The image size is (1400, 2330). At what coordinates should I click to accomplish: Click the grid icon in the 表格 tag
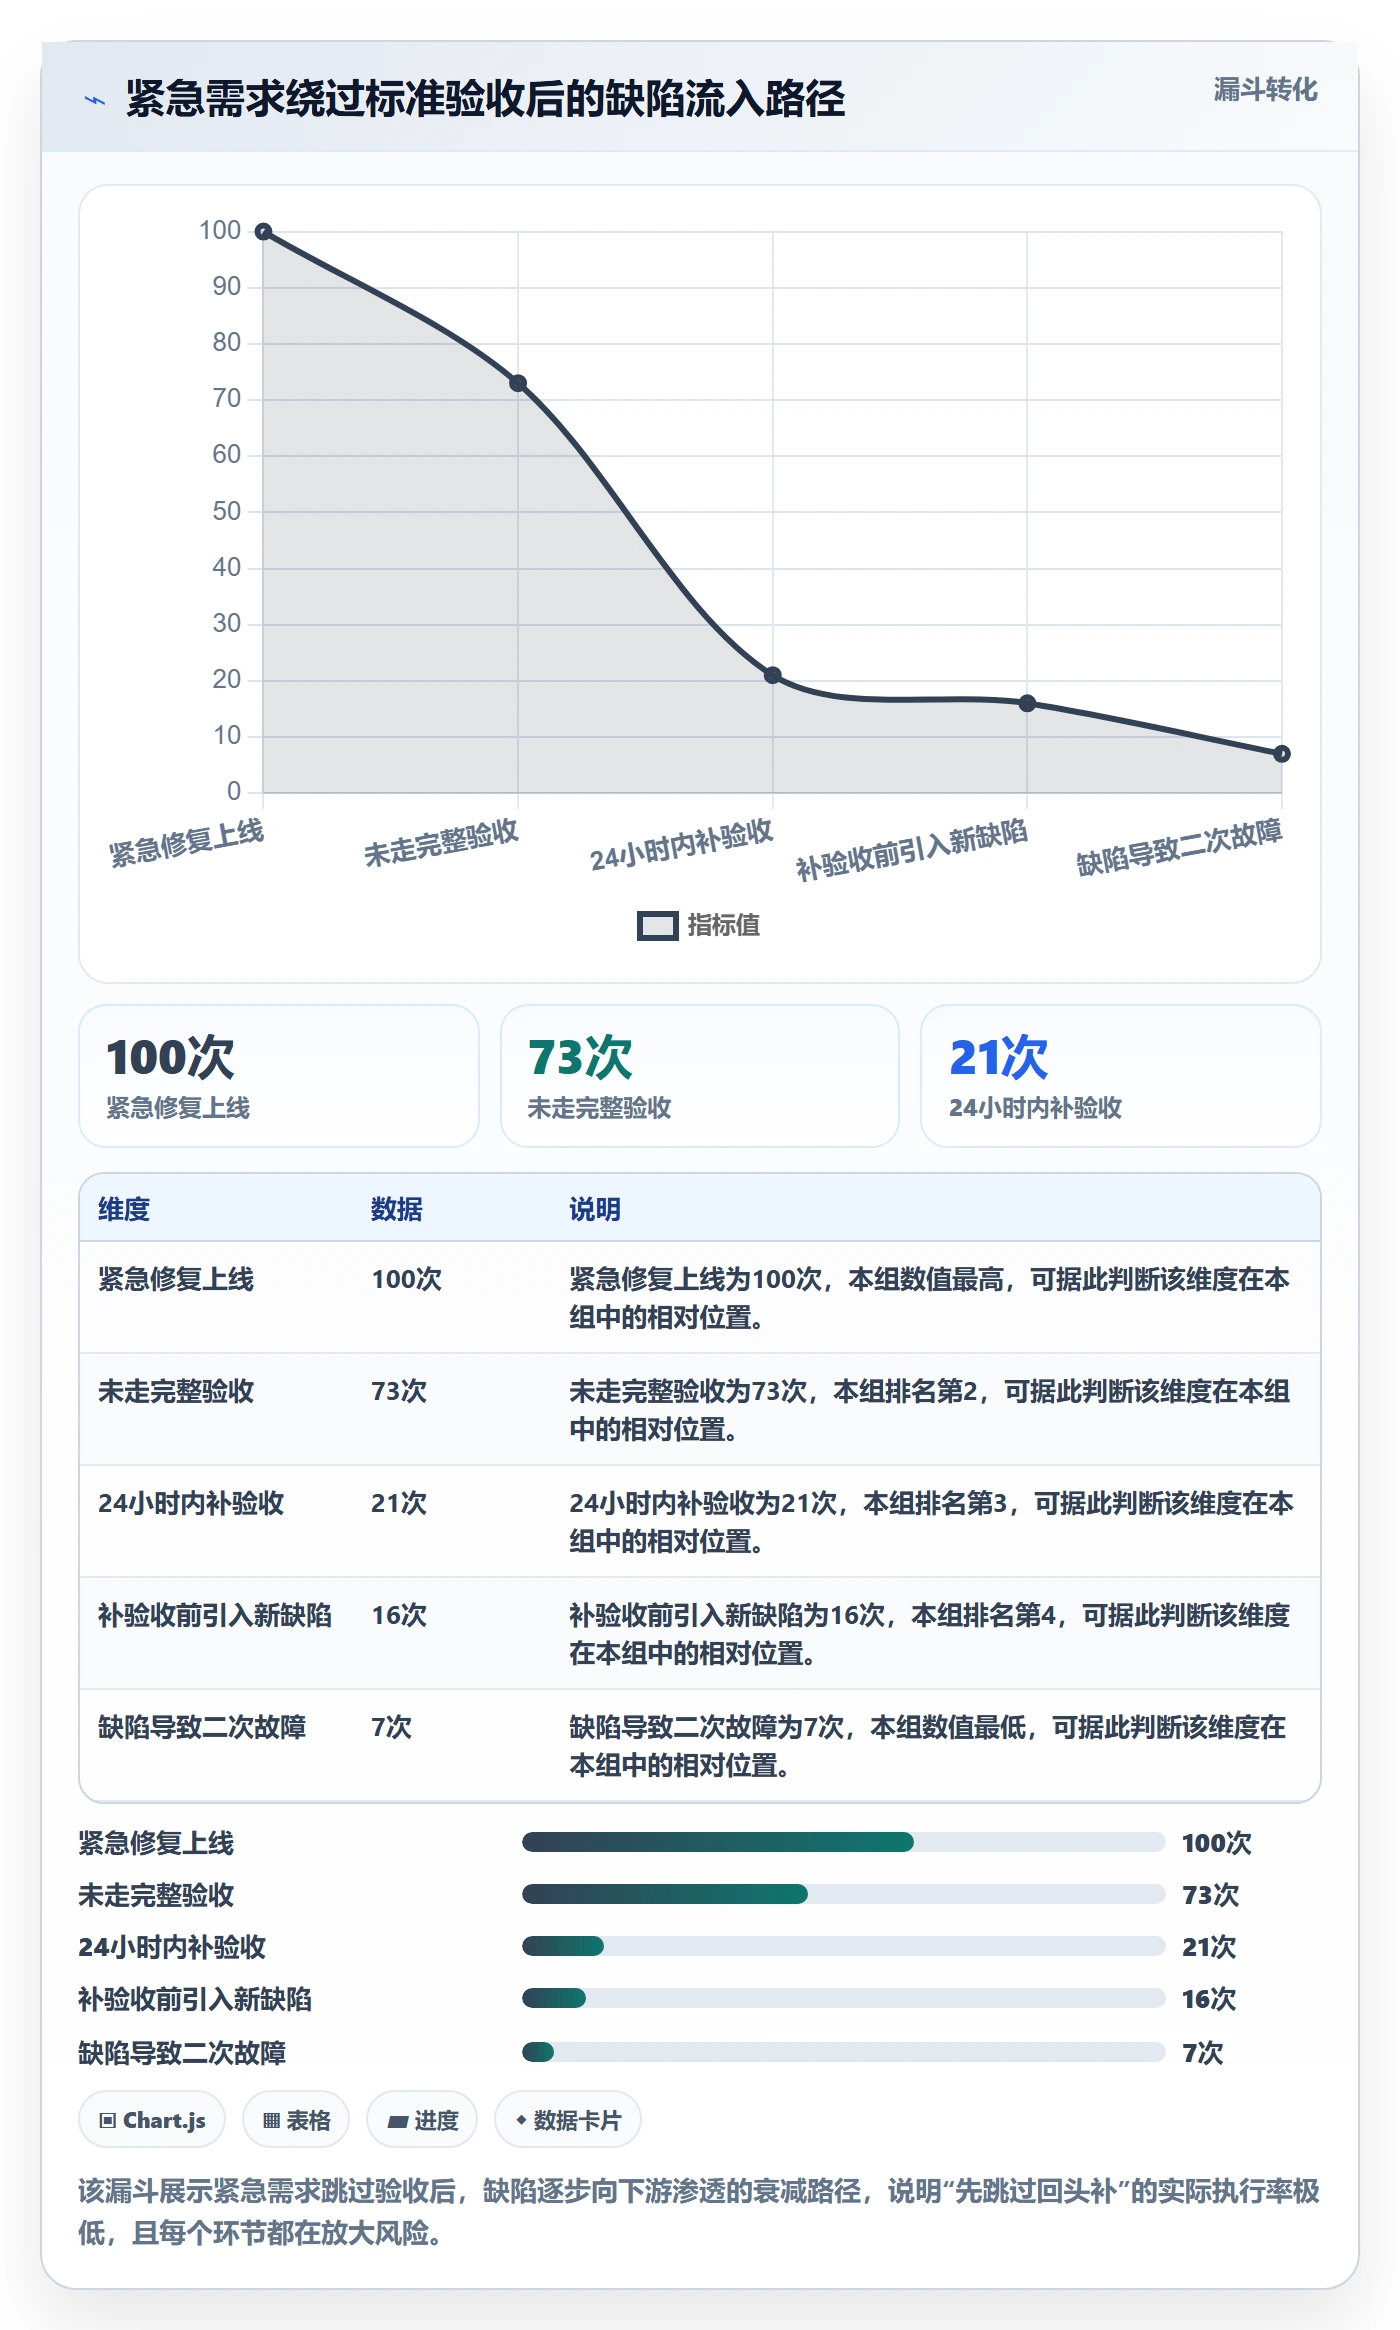pyautogui.click(x=271, y=2121)
